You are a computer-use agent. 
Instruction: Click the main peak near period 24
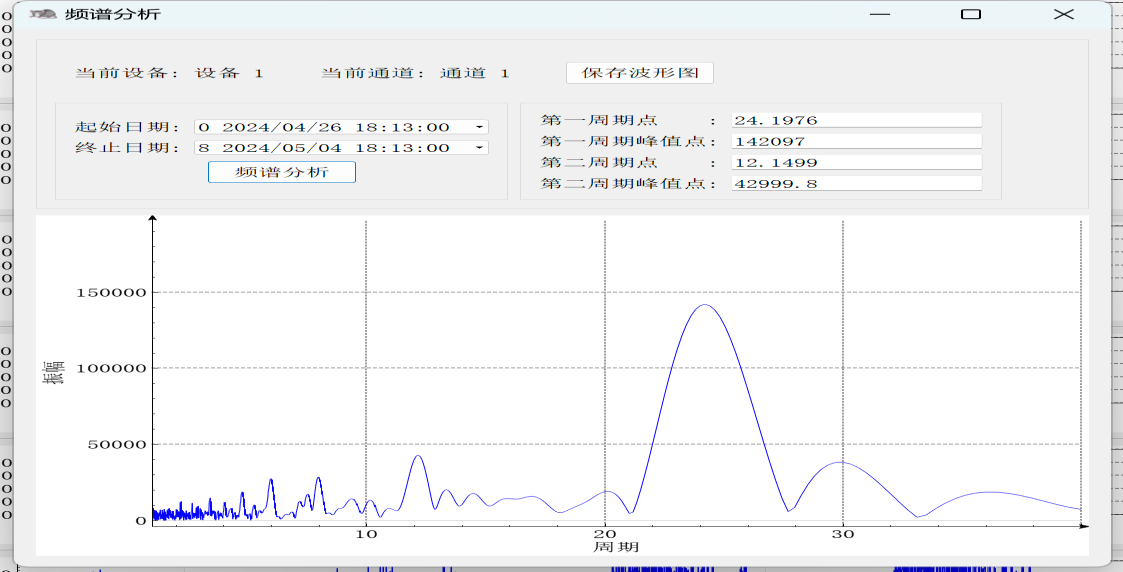click(x=705, y=304)
